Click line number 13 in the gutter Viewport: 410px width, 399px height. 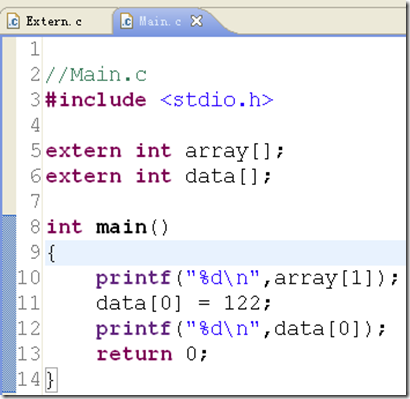[29, 354]
